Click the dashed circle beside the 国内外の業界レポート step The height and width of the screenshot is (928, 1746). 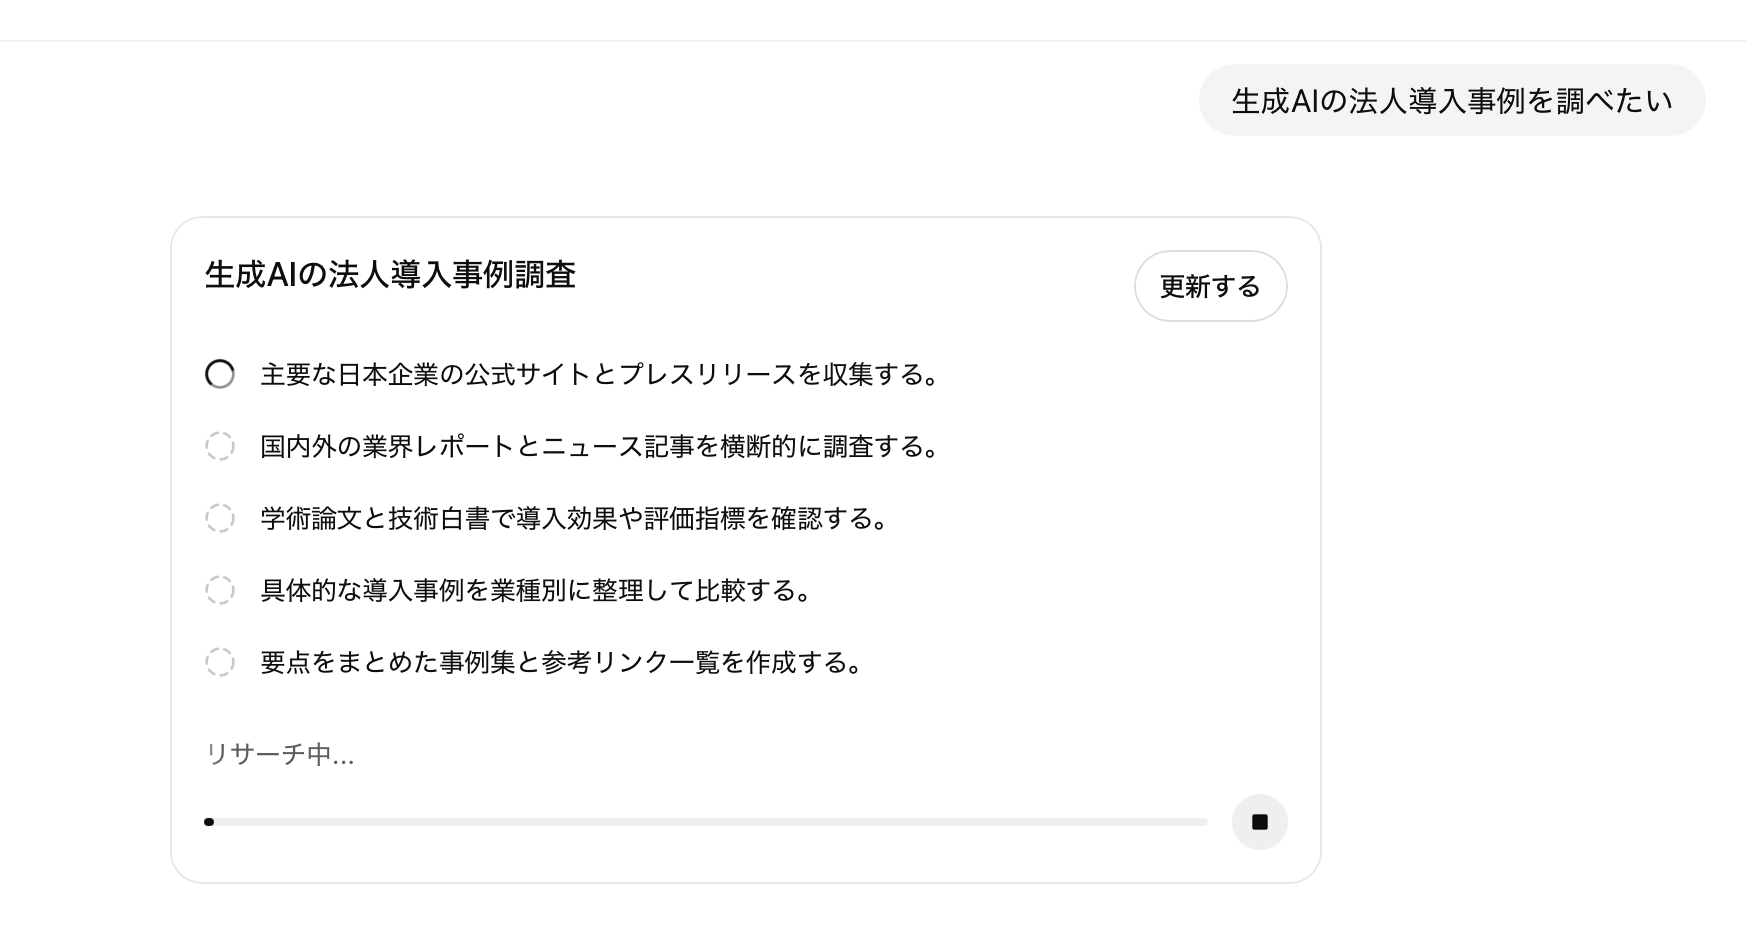tap(220, 446)
